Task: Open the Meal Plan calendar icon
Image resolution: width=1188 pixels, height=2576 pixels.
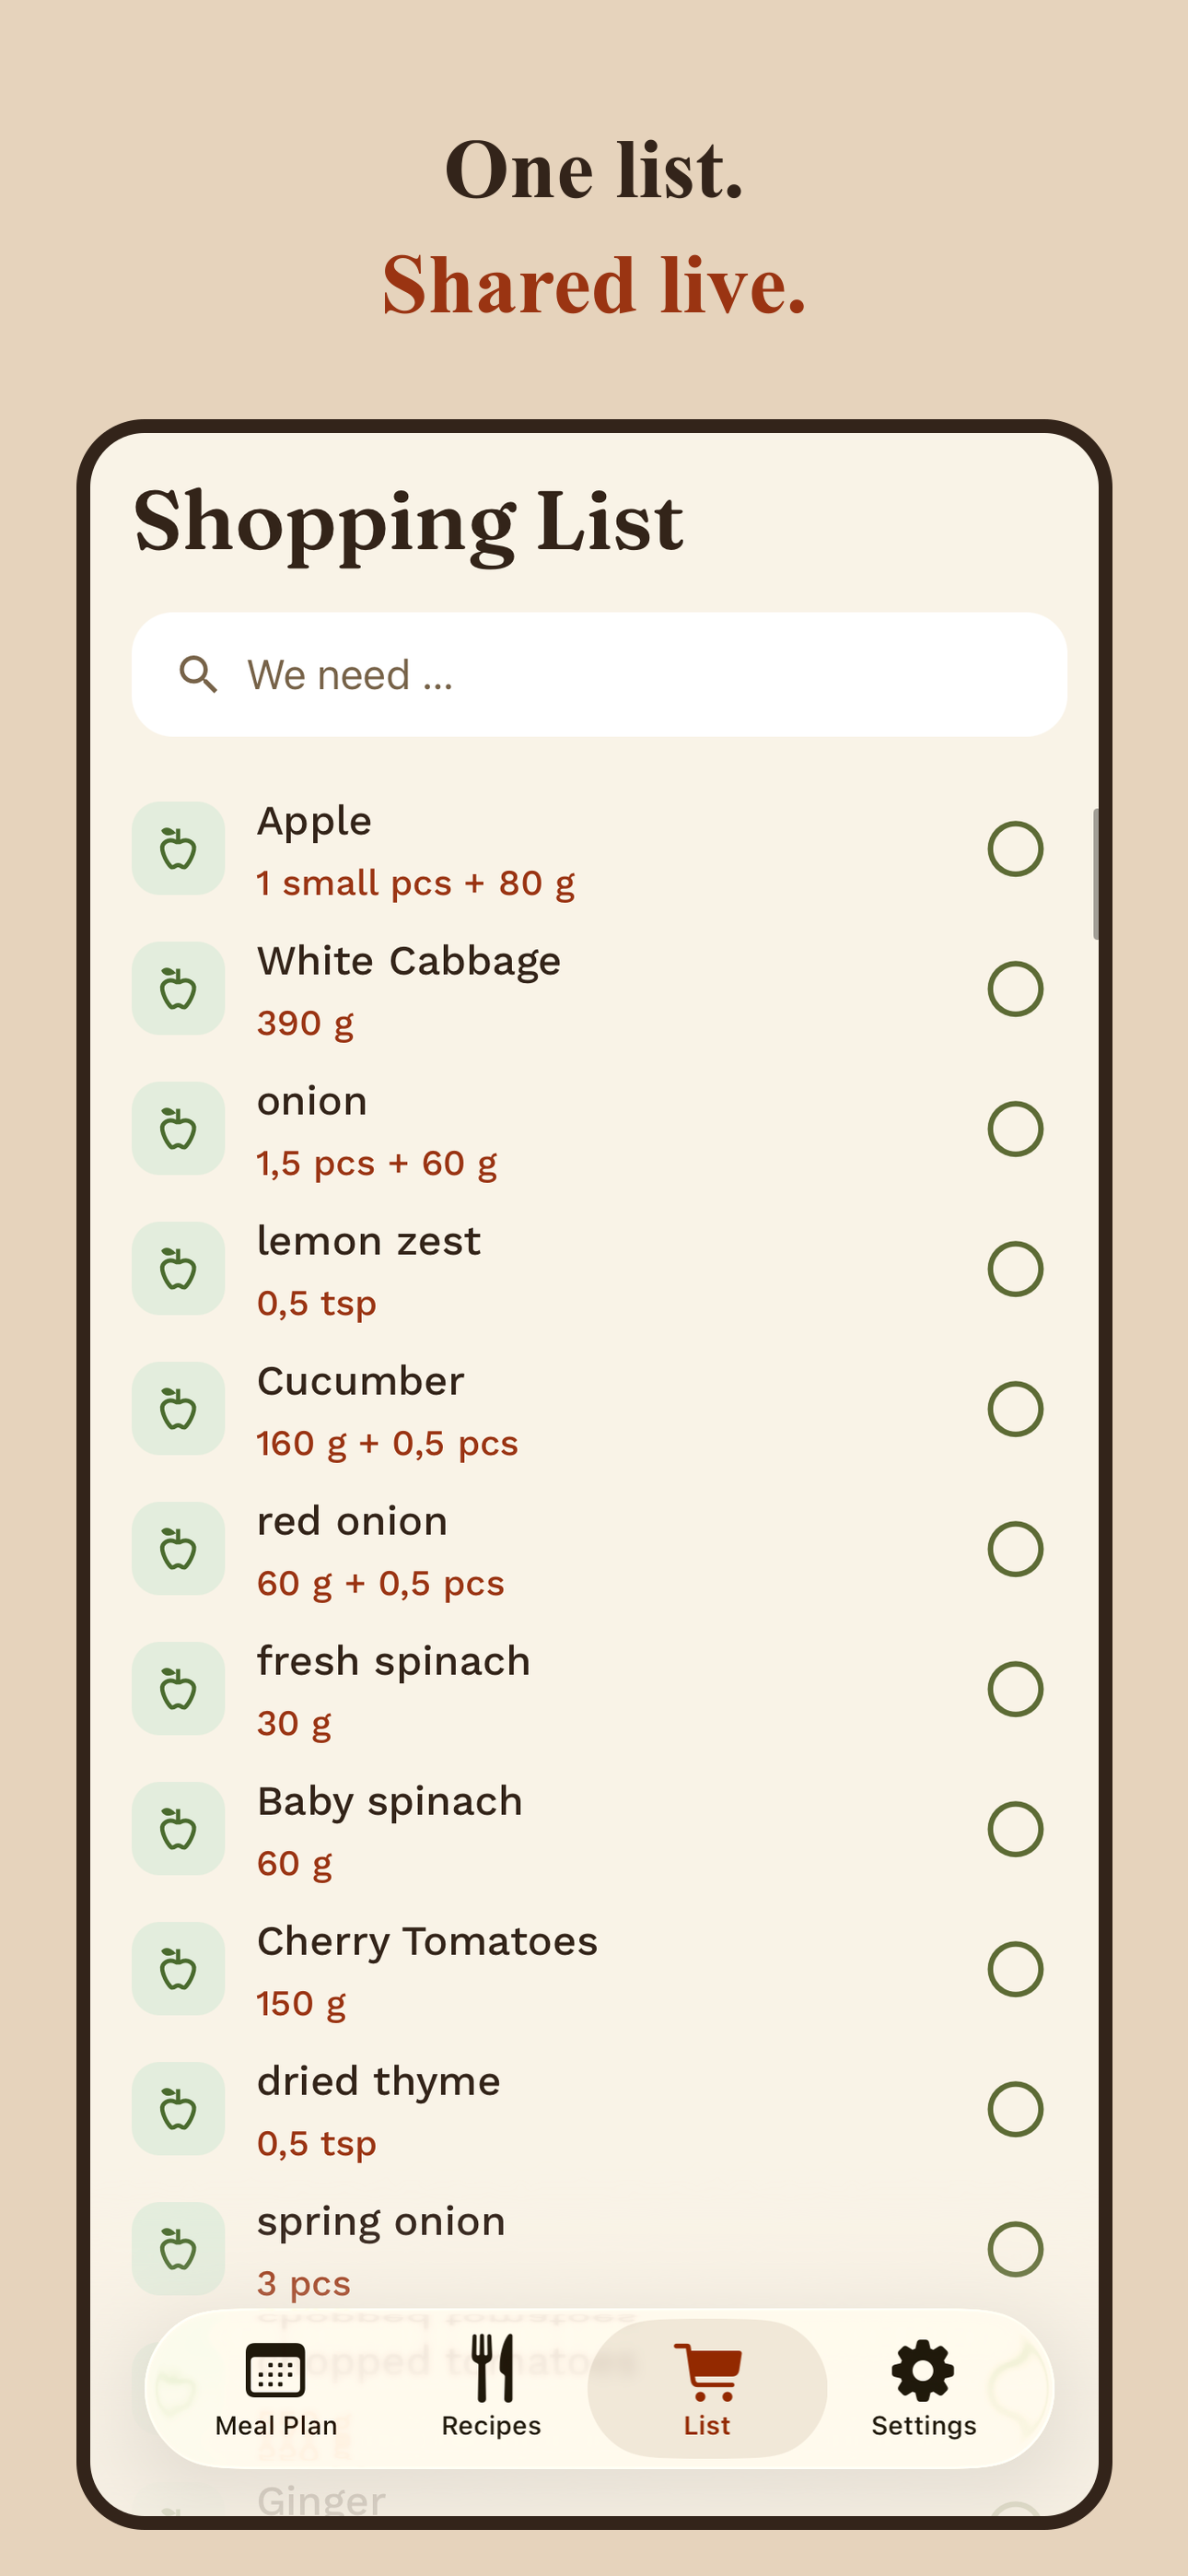Action: click(x=275, y=2369)
